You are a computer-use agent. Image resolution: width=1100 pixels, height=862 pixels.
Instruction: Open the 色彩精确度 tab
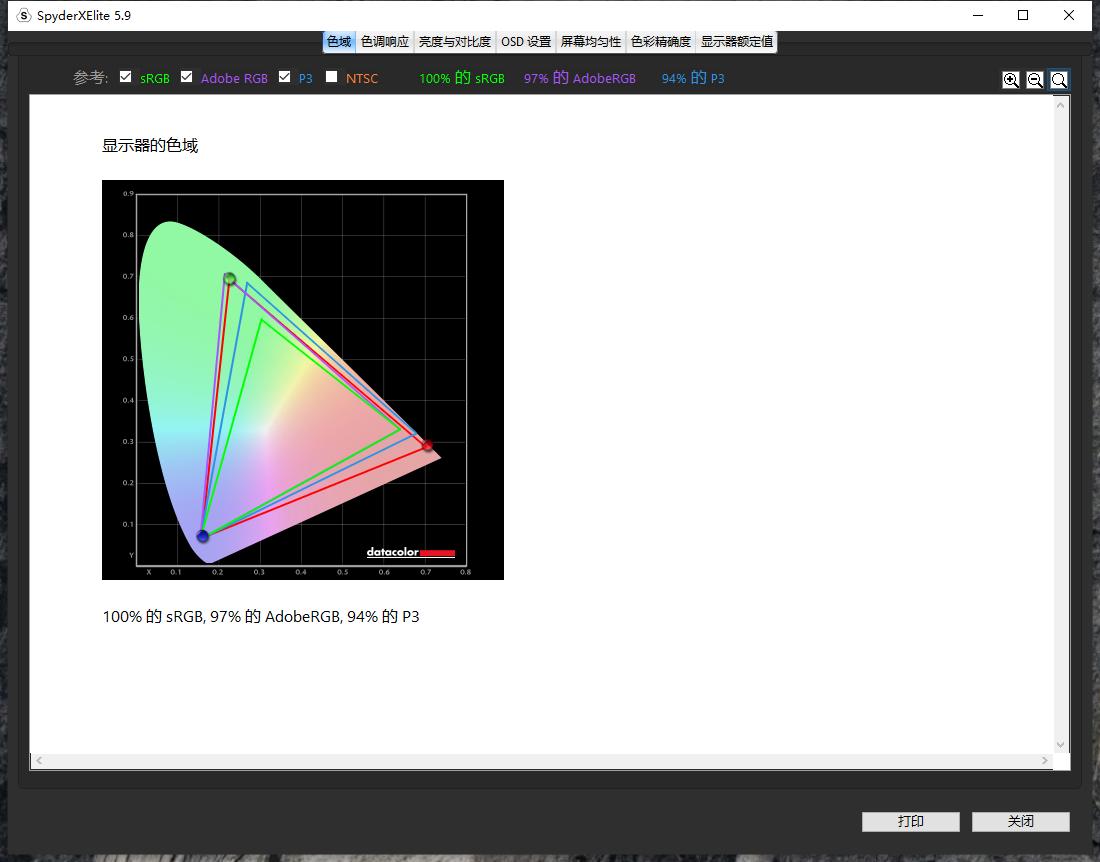coord(661,42)
